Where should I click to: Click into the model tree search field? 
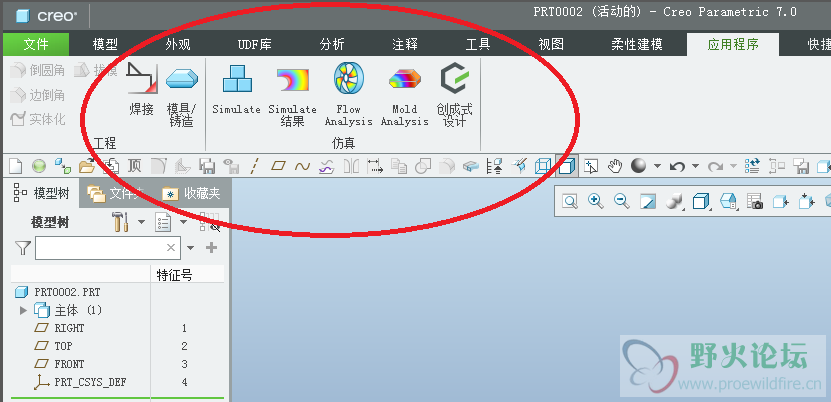(x=108, y=247)
